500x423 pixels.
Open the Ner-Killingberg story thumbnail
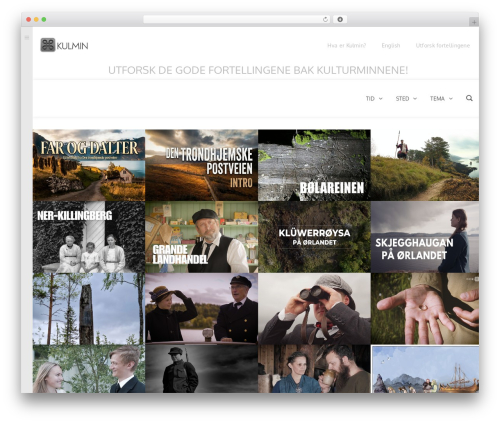[x=89, y=237]
